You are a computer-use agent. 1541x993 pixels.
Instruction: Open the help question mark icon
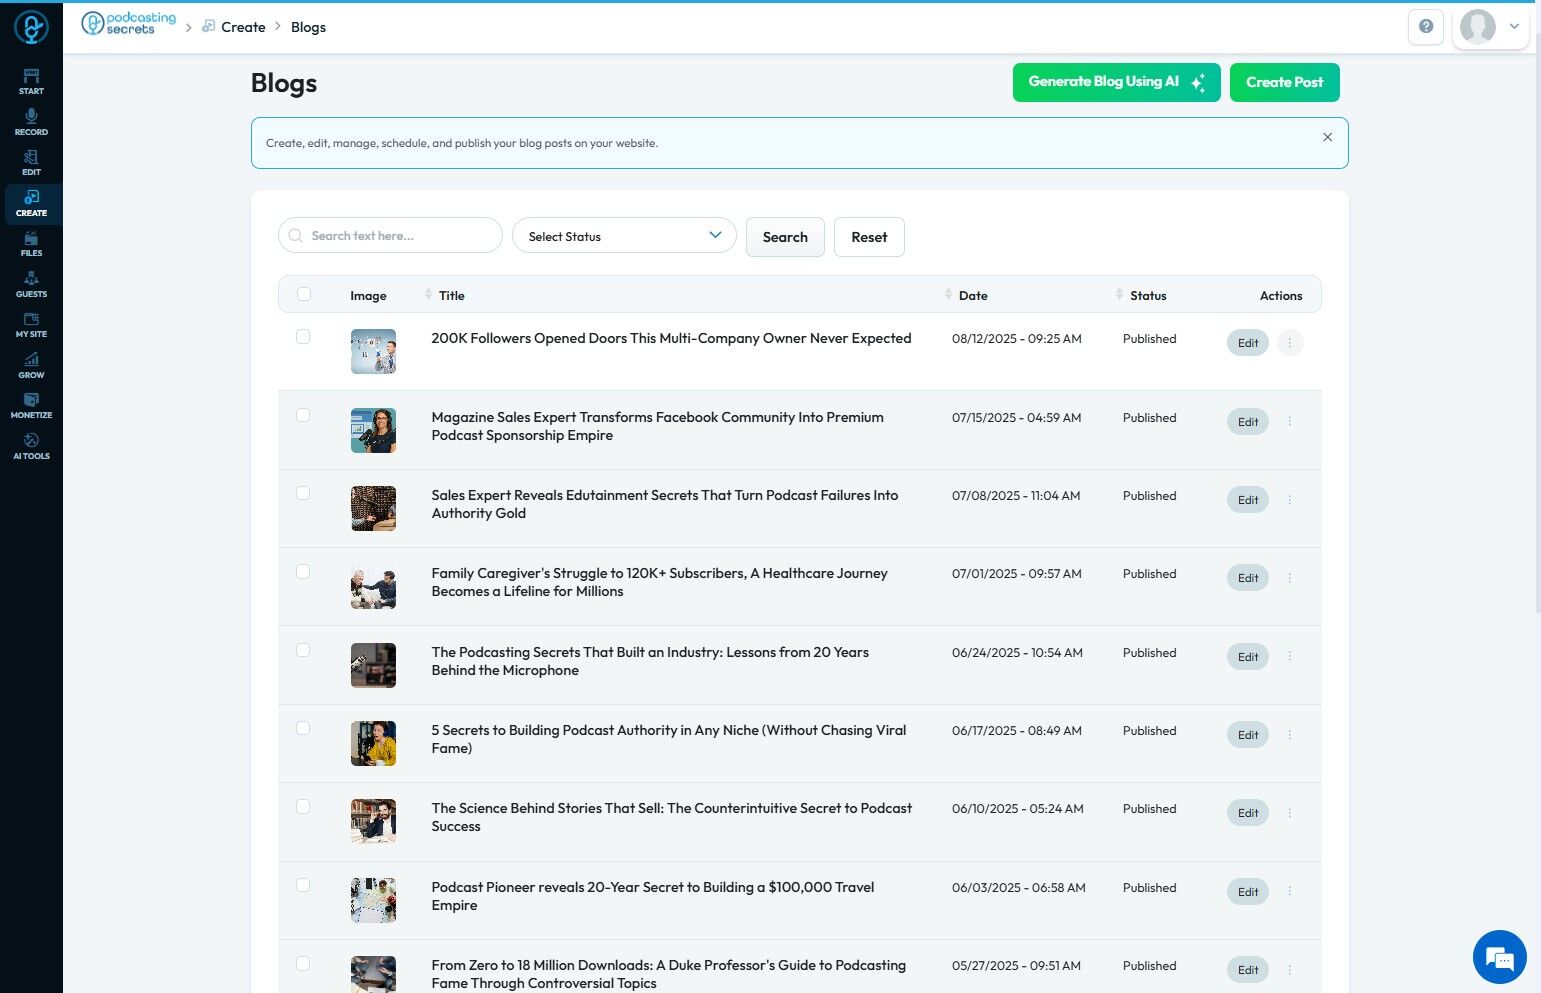1425,27
